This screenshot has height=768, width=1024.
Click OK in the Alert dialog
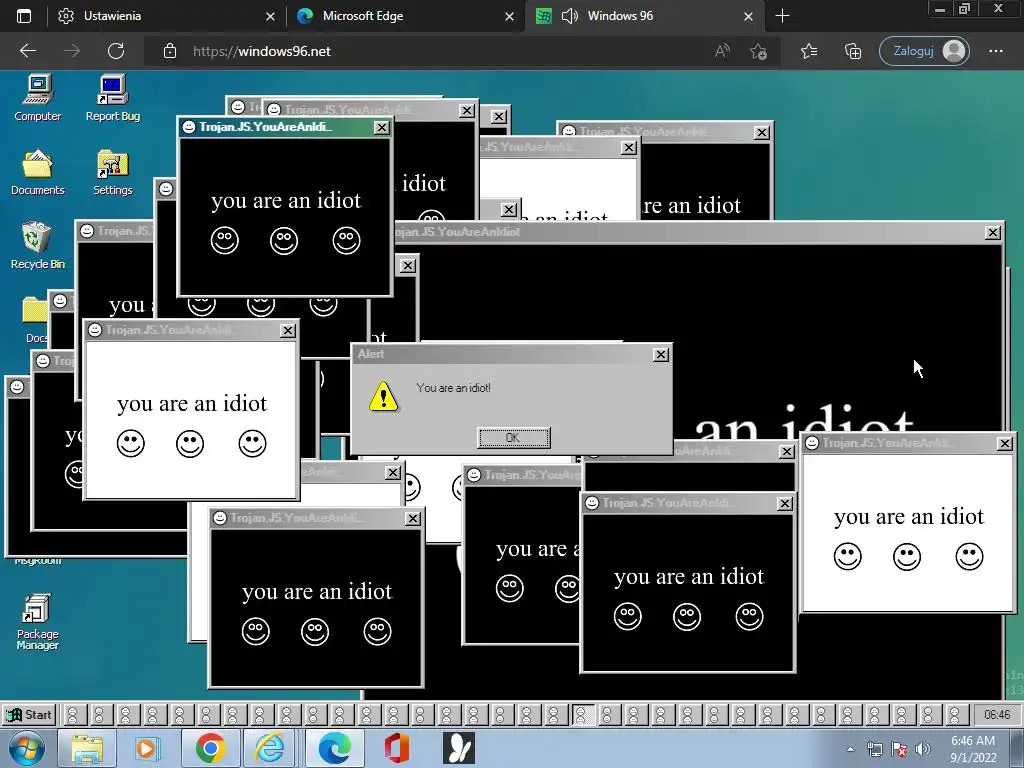click(x=513, y=438)
